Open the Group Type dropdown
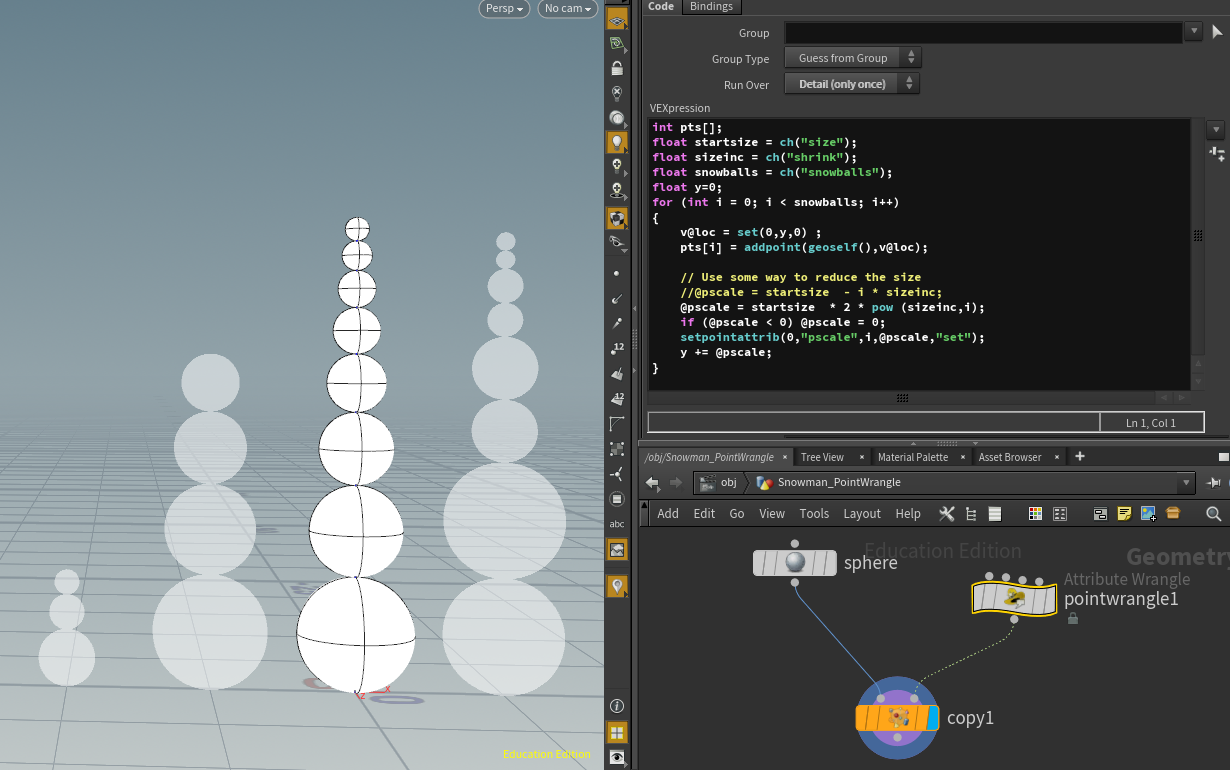Viewport: 1230px width, 770px height. (852, 58)
